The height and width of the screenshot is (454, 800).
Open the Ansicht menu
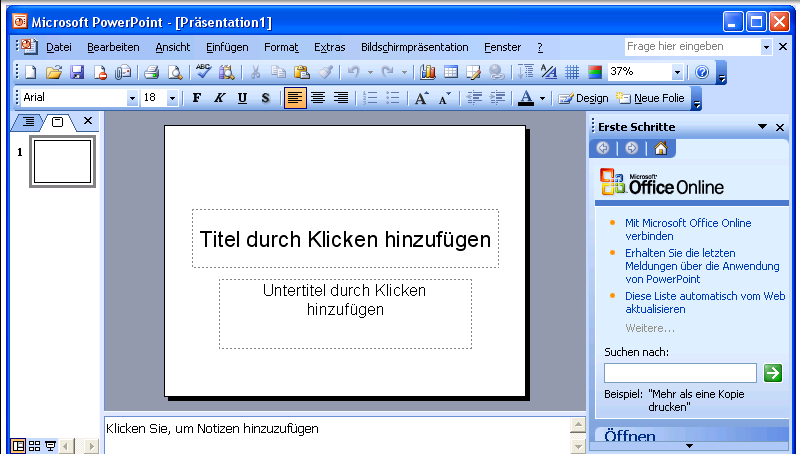pos(173,47)
